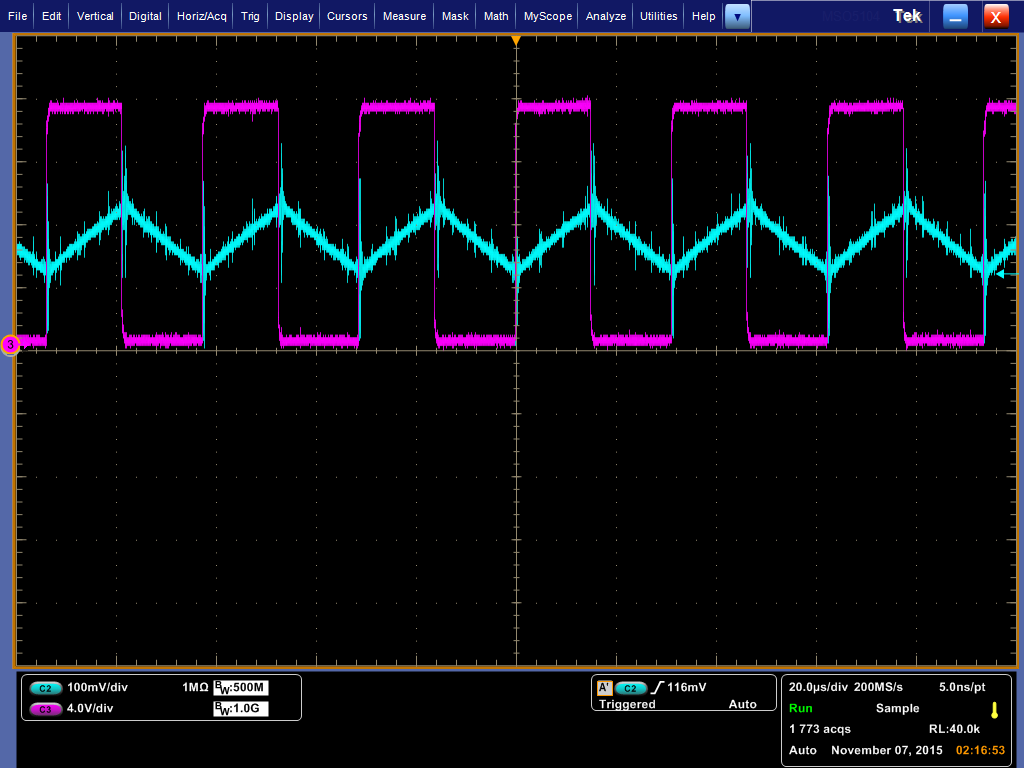Image resolution: width=1024 pixels, height=768 pixels.
Task: Open the Trig menu
Action: 250,16
